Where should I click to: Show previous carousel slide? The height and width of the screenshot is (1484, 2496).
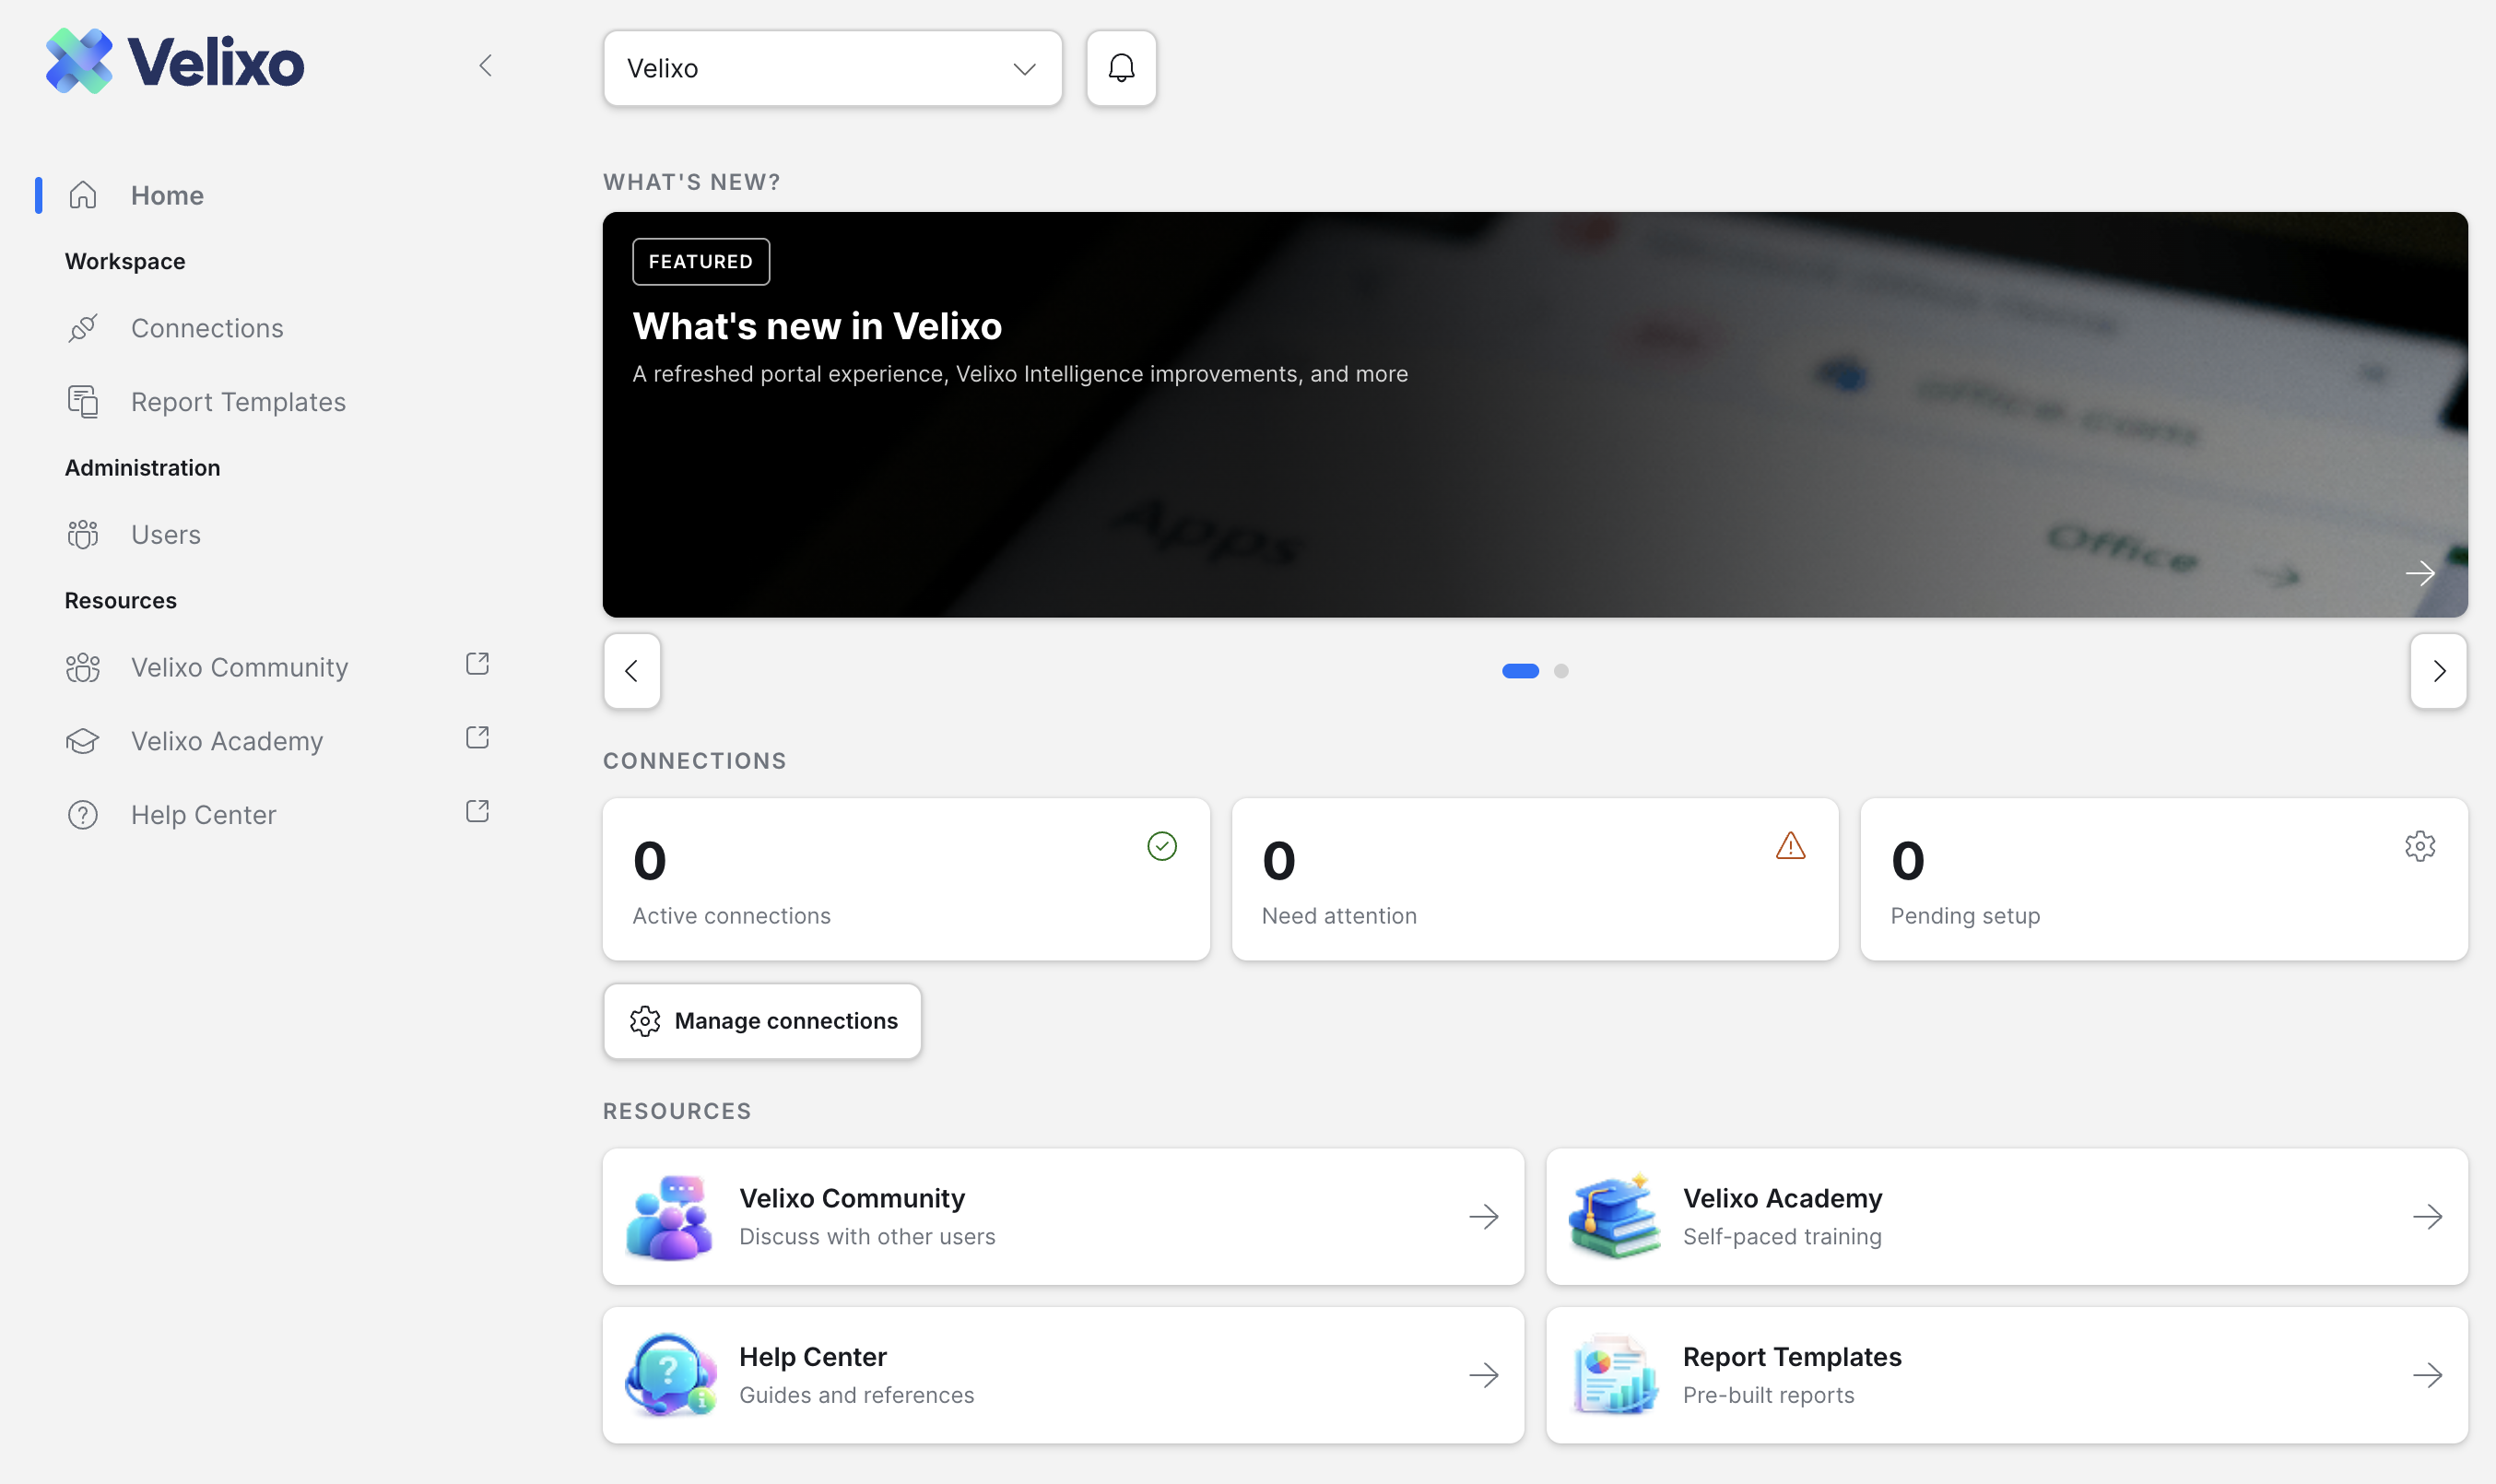click(x=632, y=671)
